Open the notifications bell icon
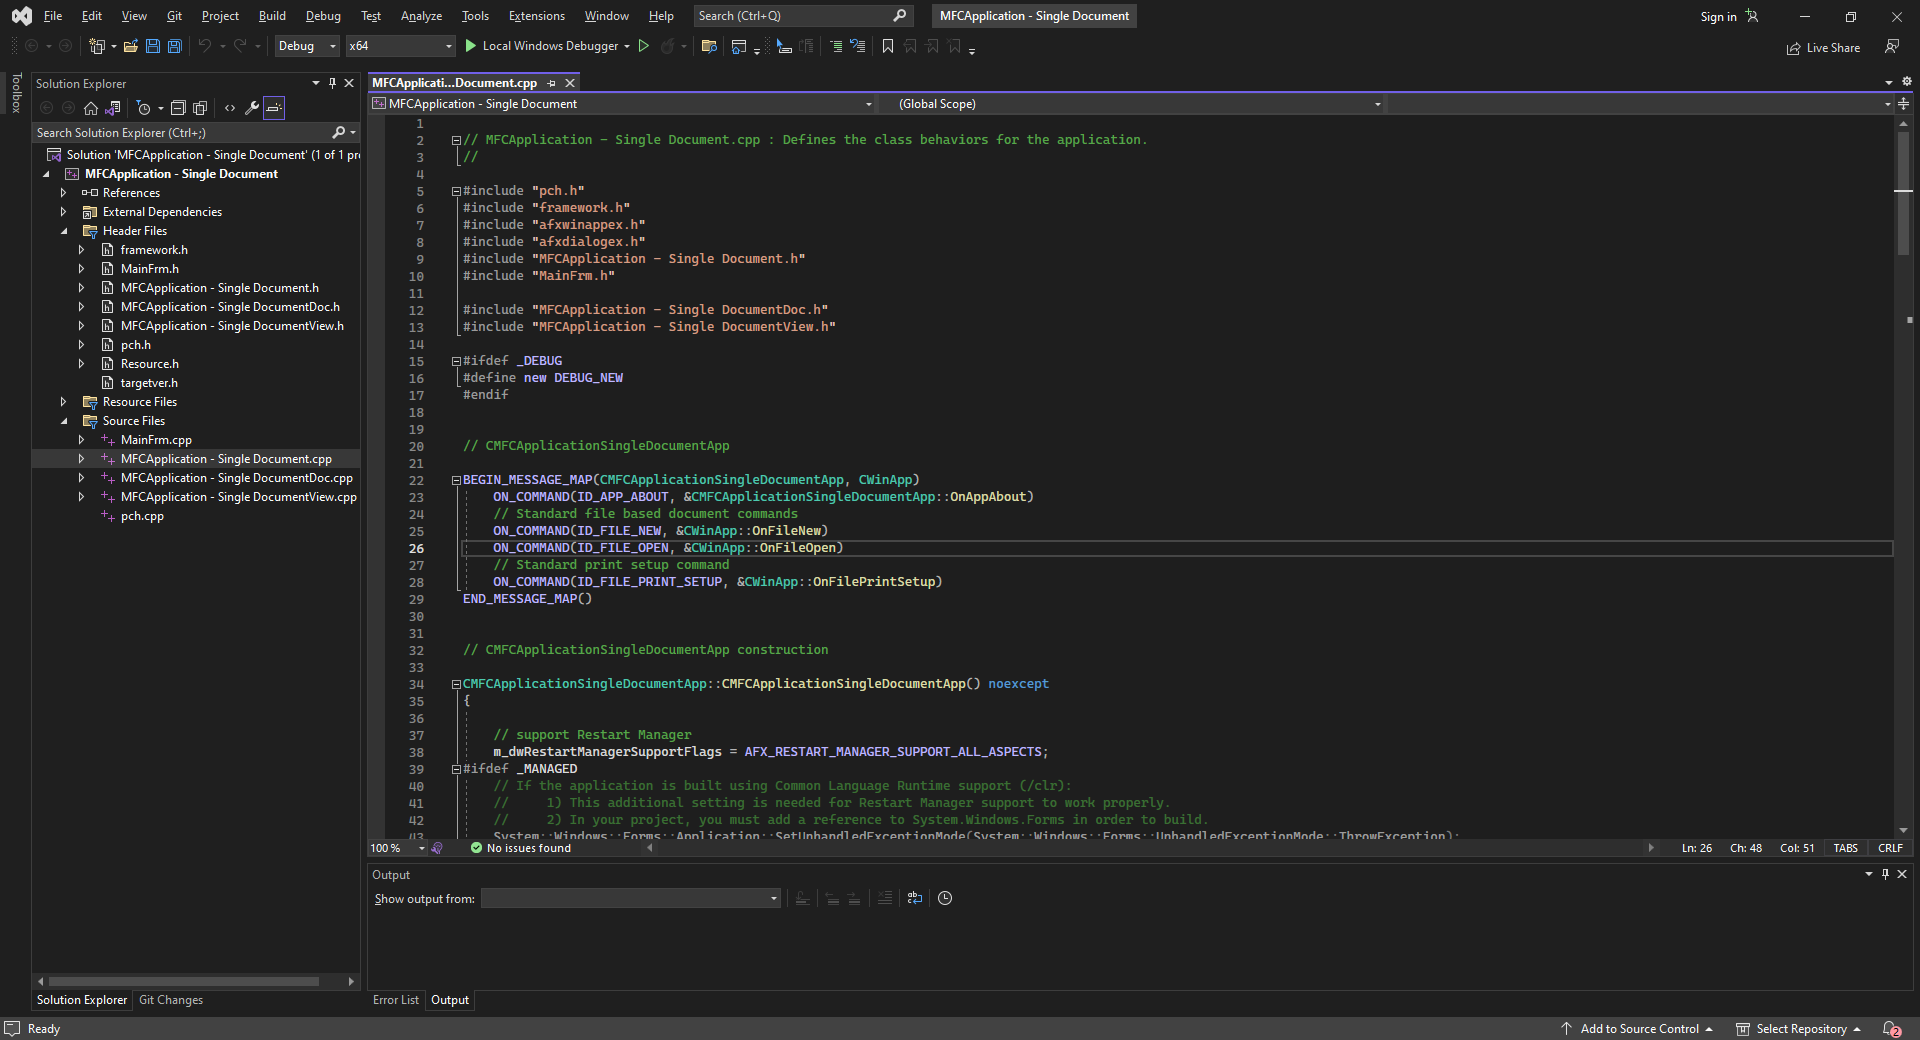 (x=1891, y=1029)
